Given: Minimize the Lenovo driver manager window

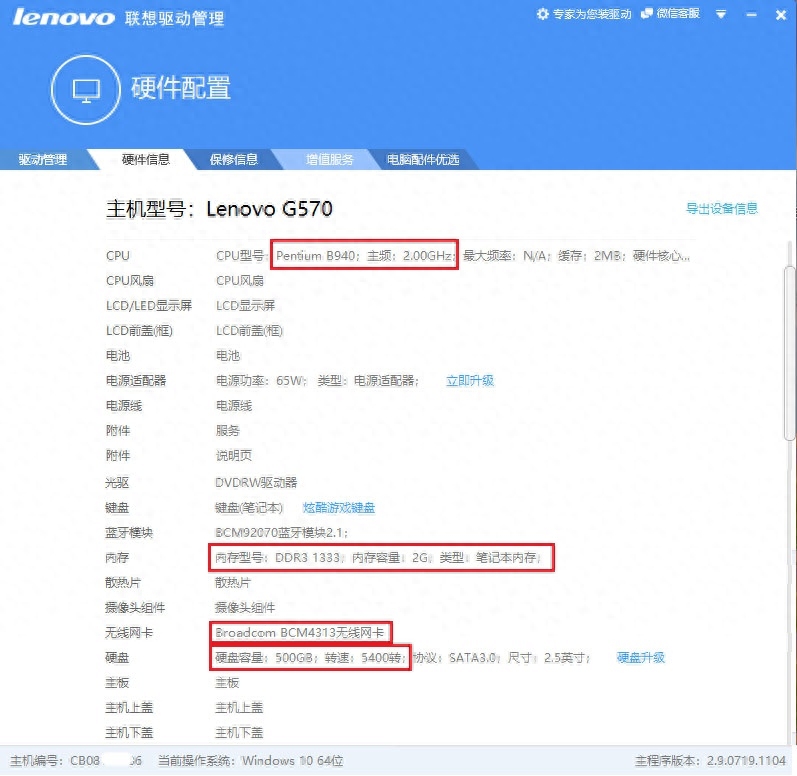Looking at the screenshot, I should tap(751, 15).
